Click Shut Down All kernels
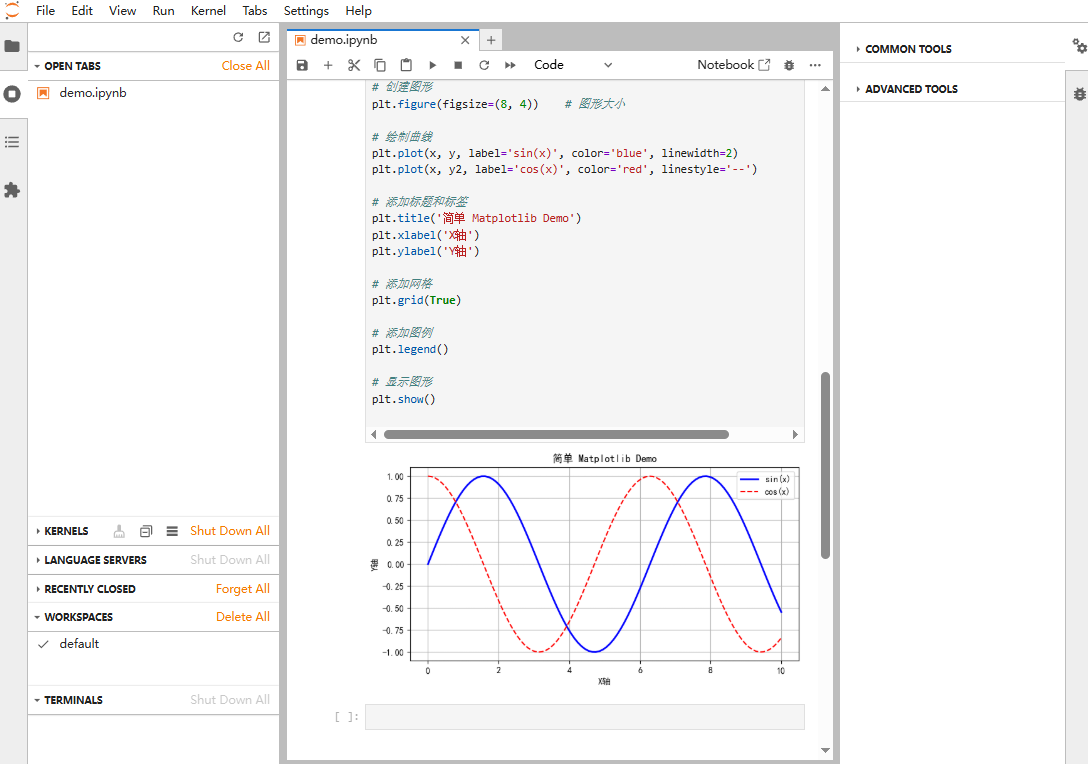The height and width of the screenshot is (764, 1088). (230, 531)
